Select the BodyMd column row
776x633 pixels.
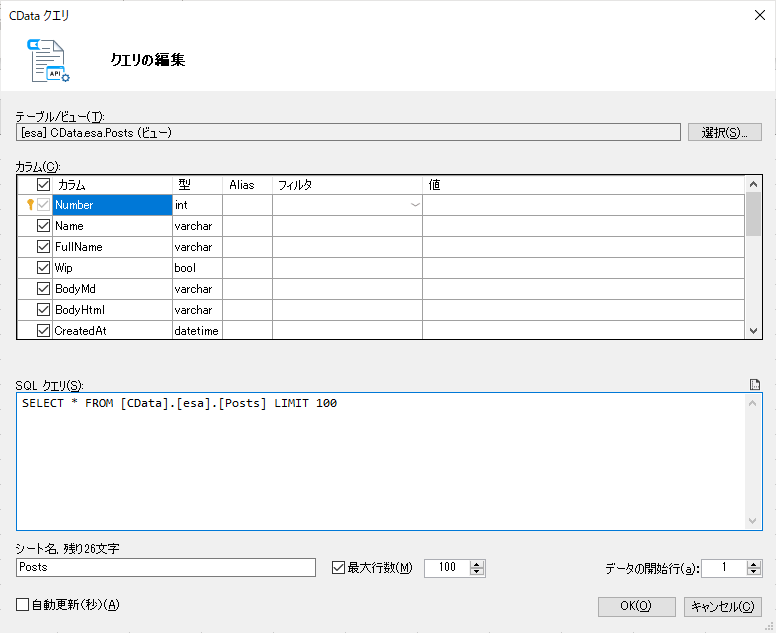pyautogui.click(x=381, y=289)
